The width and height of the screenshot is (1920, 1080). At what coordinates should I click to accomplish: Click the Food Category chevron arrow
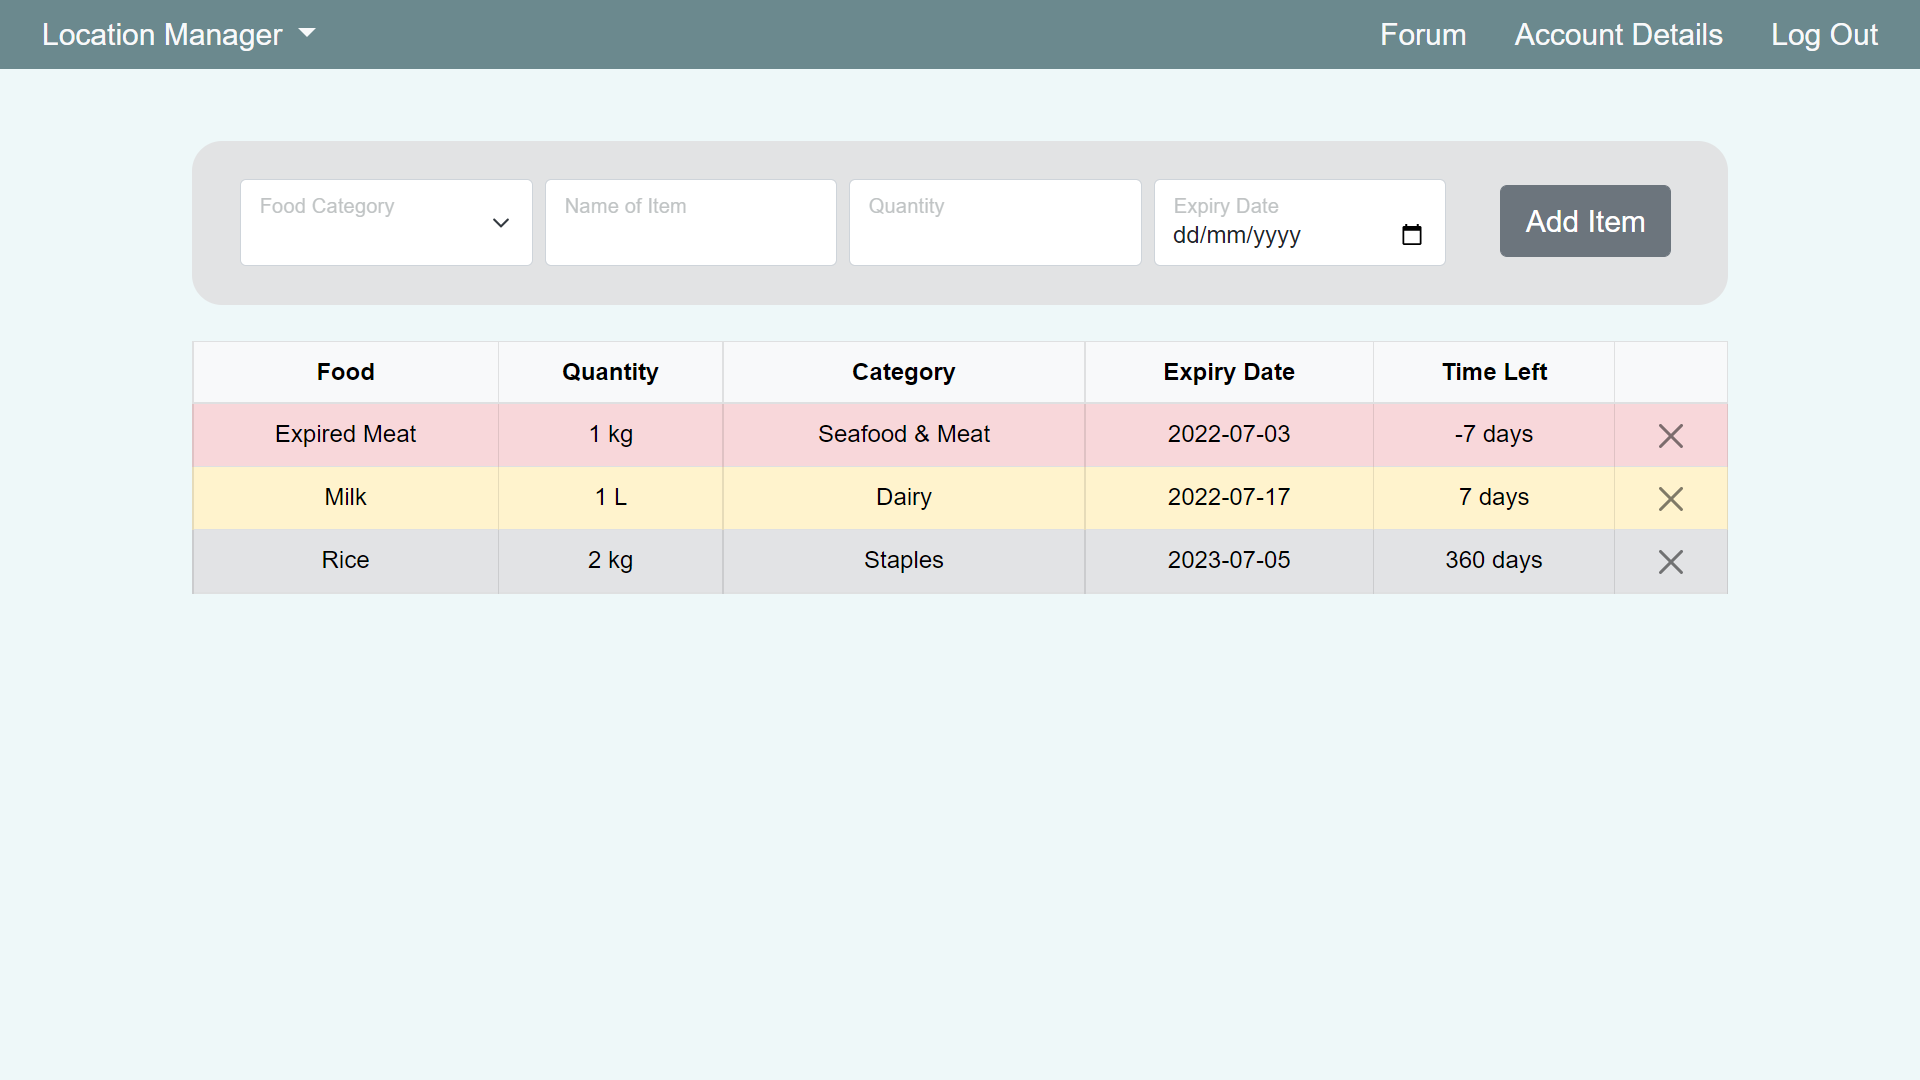pyautogui.click(x=501, y=223)
